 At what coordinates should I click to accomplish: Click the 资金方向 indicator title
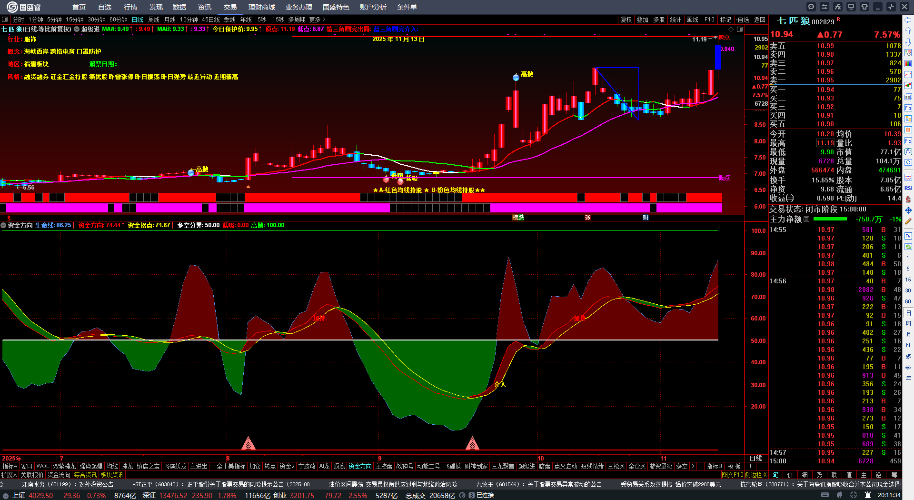pyautogui.click(x=20, y=225)
